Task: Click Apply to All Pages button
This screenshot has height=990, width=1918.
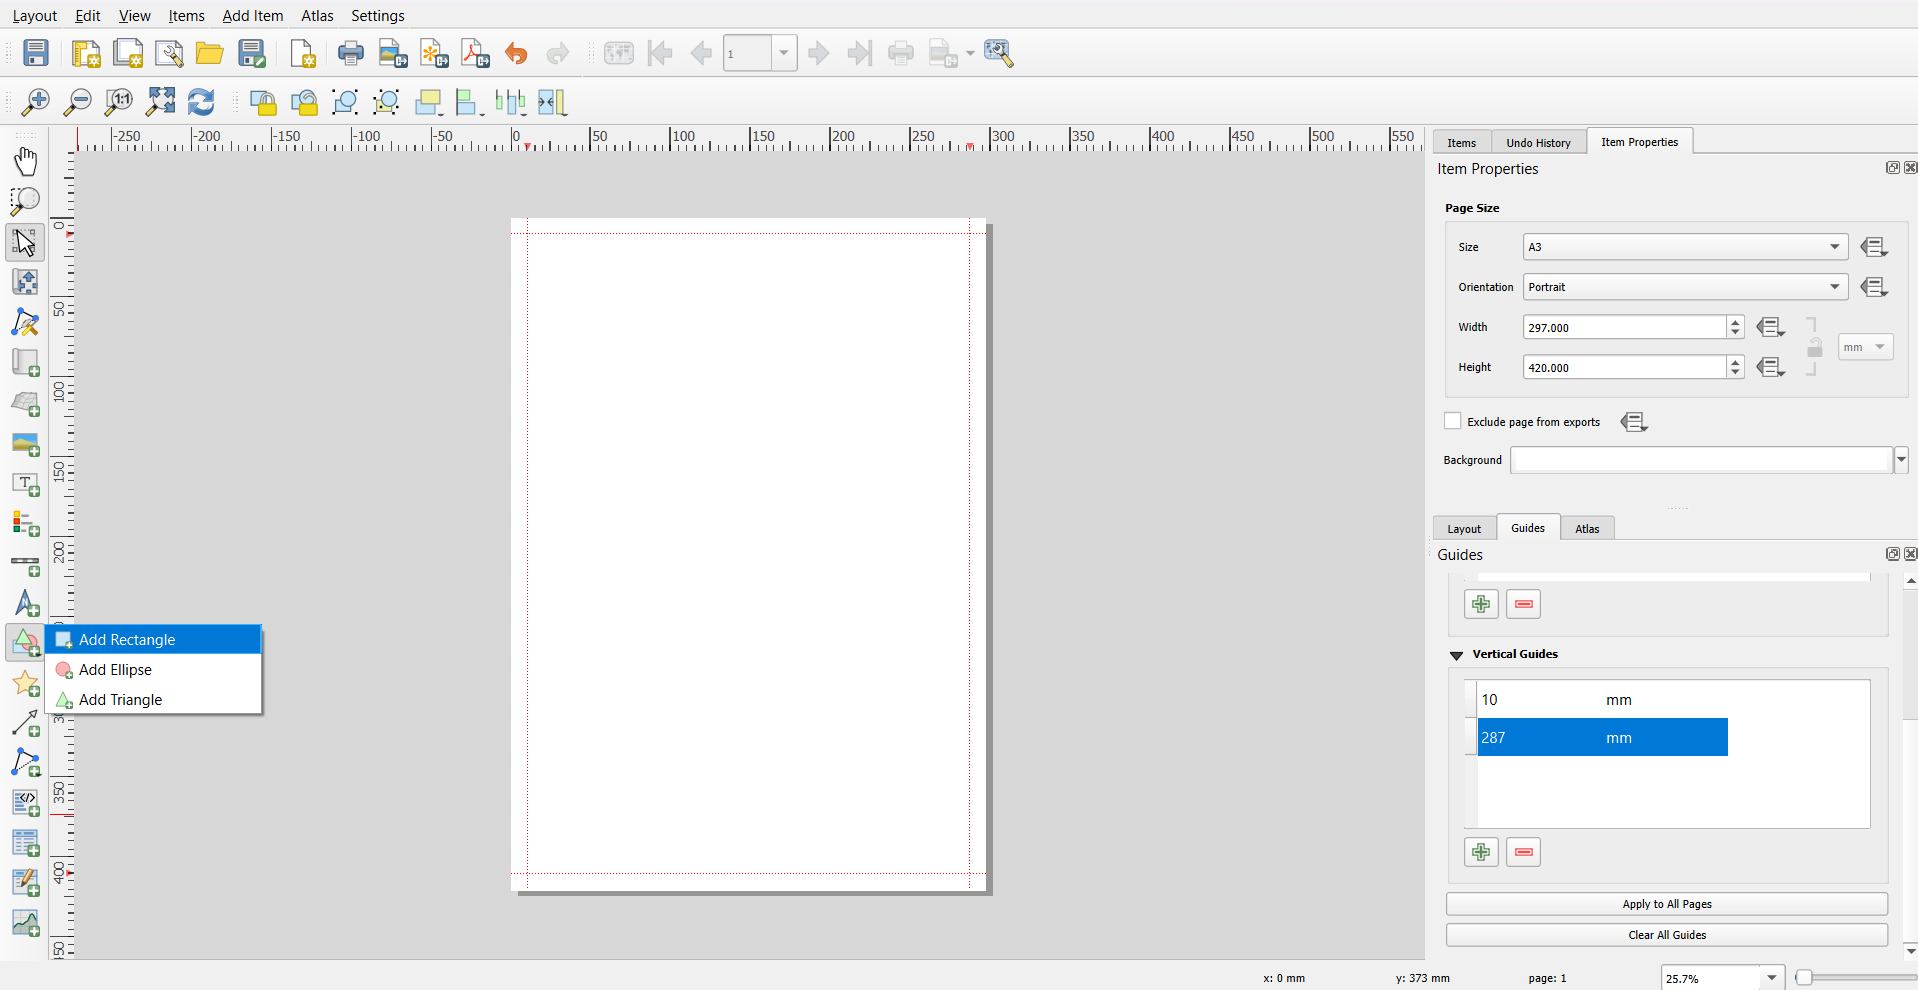Action: (1667, 904)
